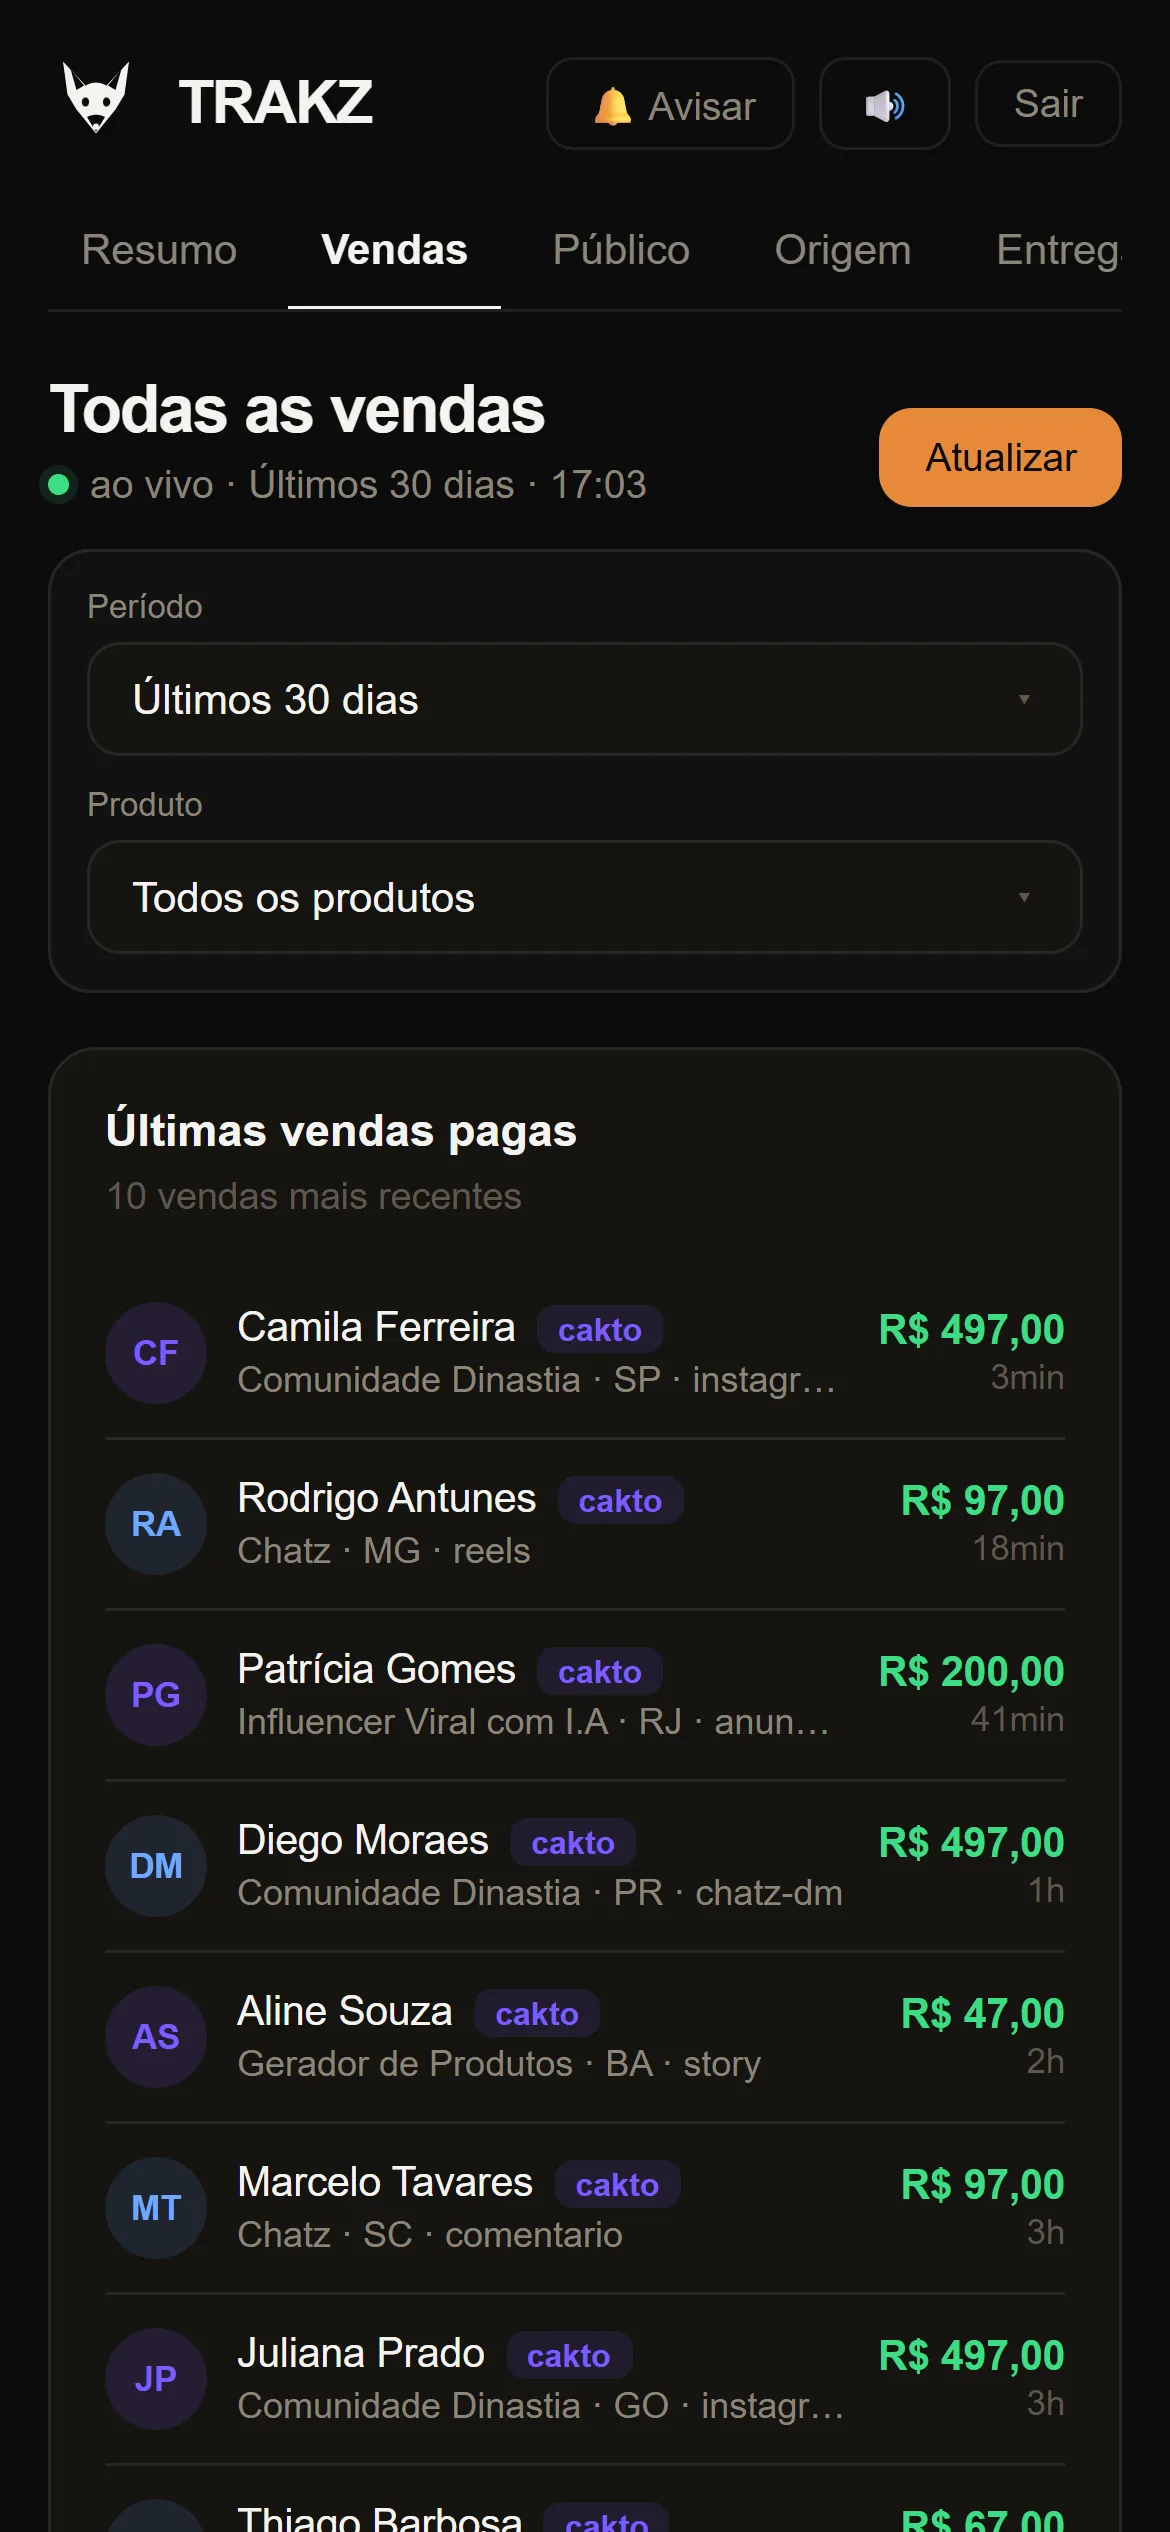Click the cakto badge beside Rodrigo Antunes
This screenshot has height=2532, width=1170.
[x=620, y=1501]
